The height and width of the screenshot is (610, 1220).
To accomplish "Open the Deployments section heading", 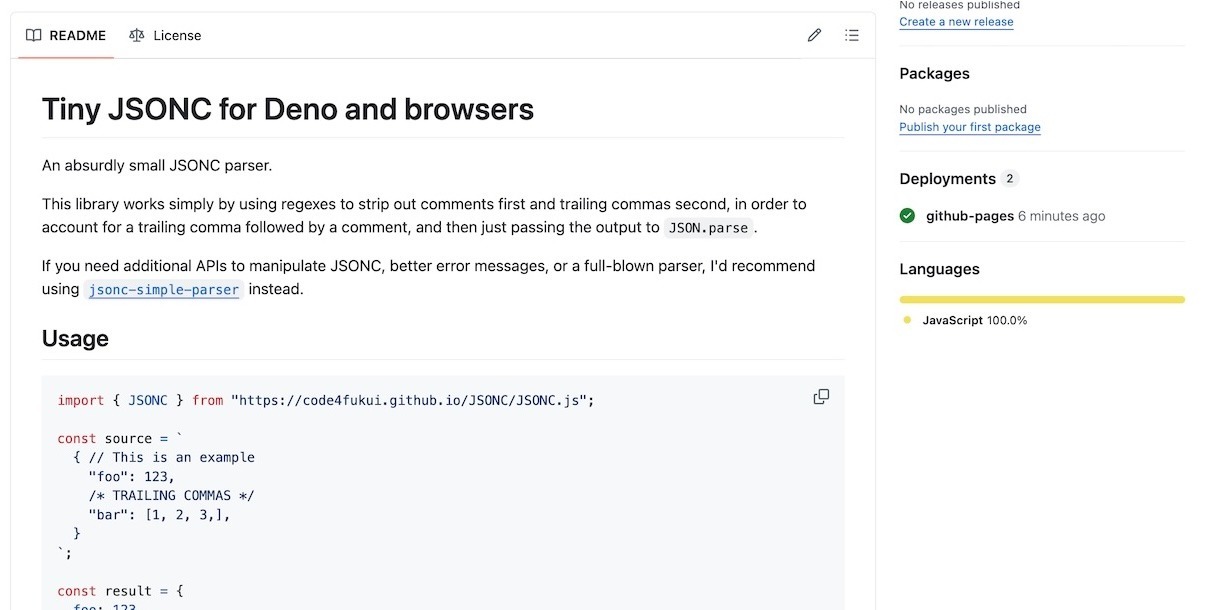I will (x=947, y=179).
